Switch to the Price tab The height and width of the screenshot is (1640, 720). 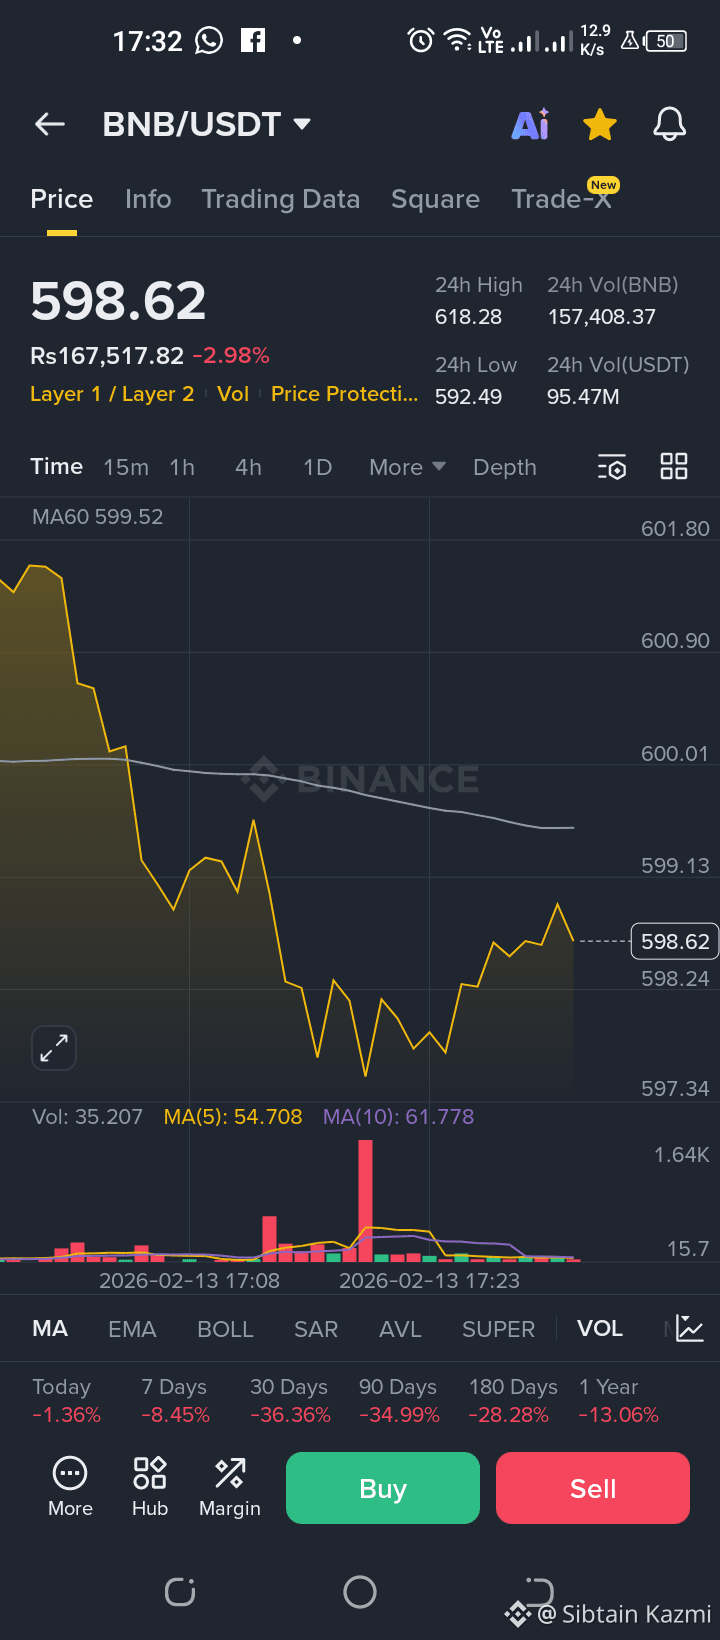coord(62,199)
